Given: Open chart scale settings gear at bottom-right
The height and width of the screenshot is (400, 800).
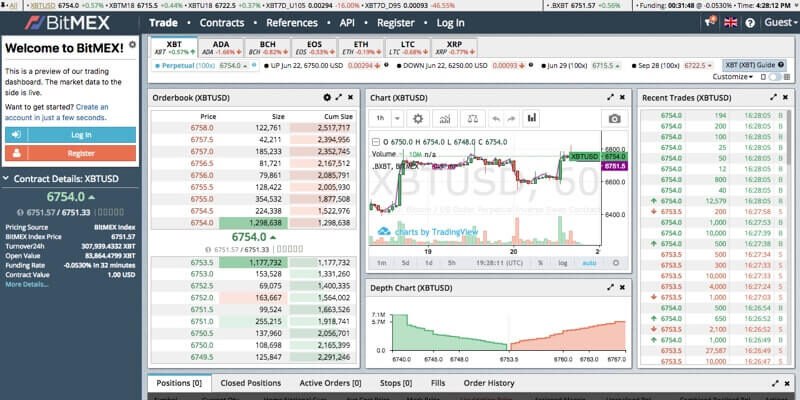Looking at the screenshot, I should pos(616,263).
